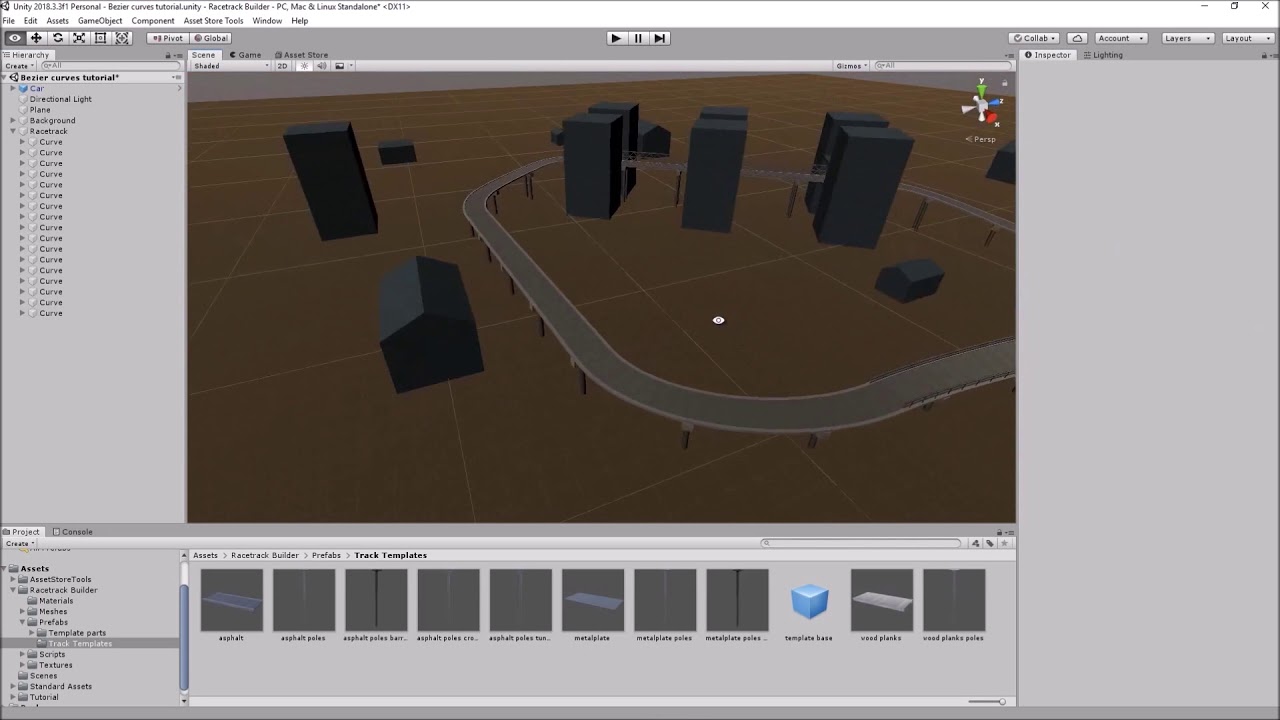Switch to the Console tab
This screenshot has width=1280, height=720.
(72, 532)
